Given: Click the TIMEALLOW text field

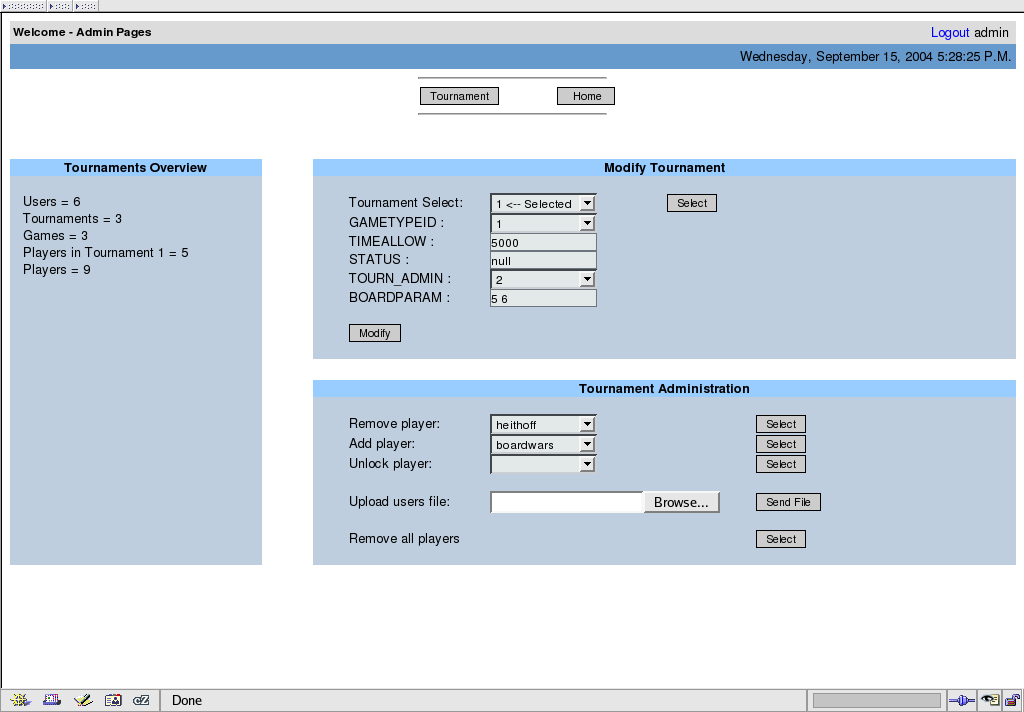Looking at the screenshot, I should pyautogui.click(x=543, y=242).
